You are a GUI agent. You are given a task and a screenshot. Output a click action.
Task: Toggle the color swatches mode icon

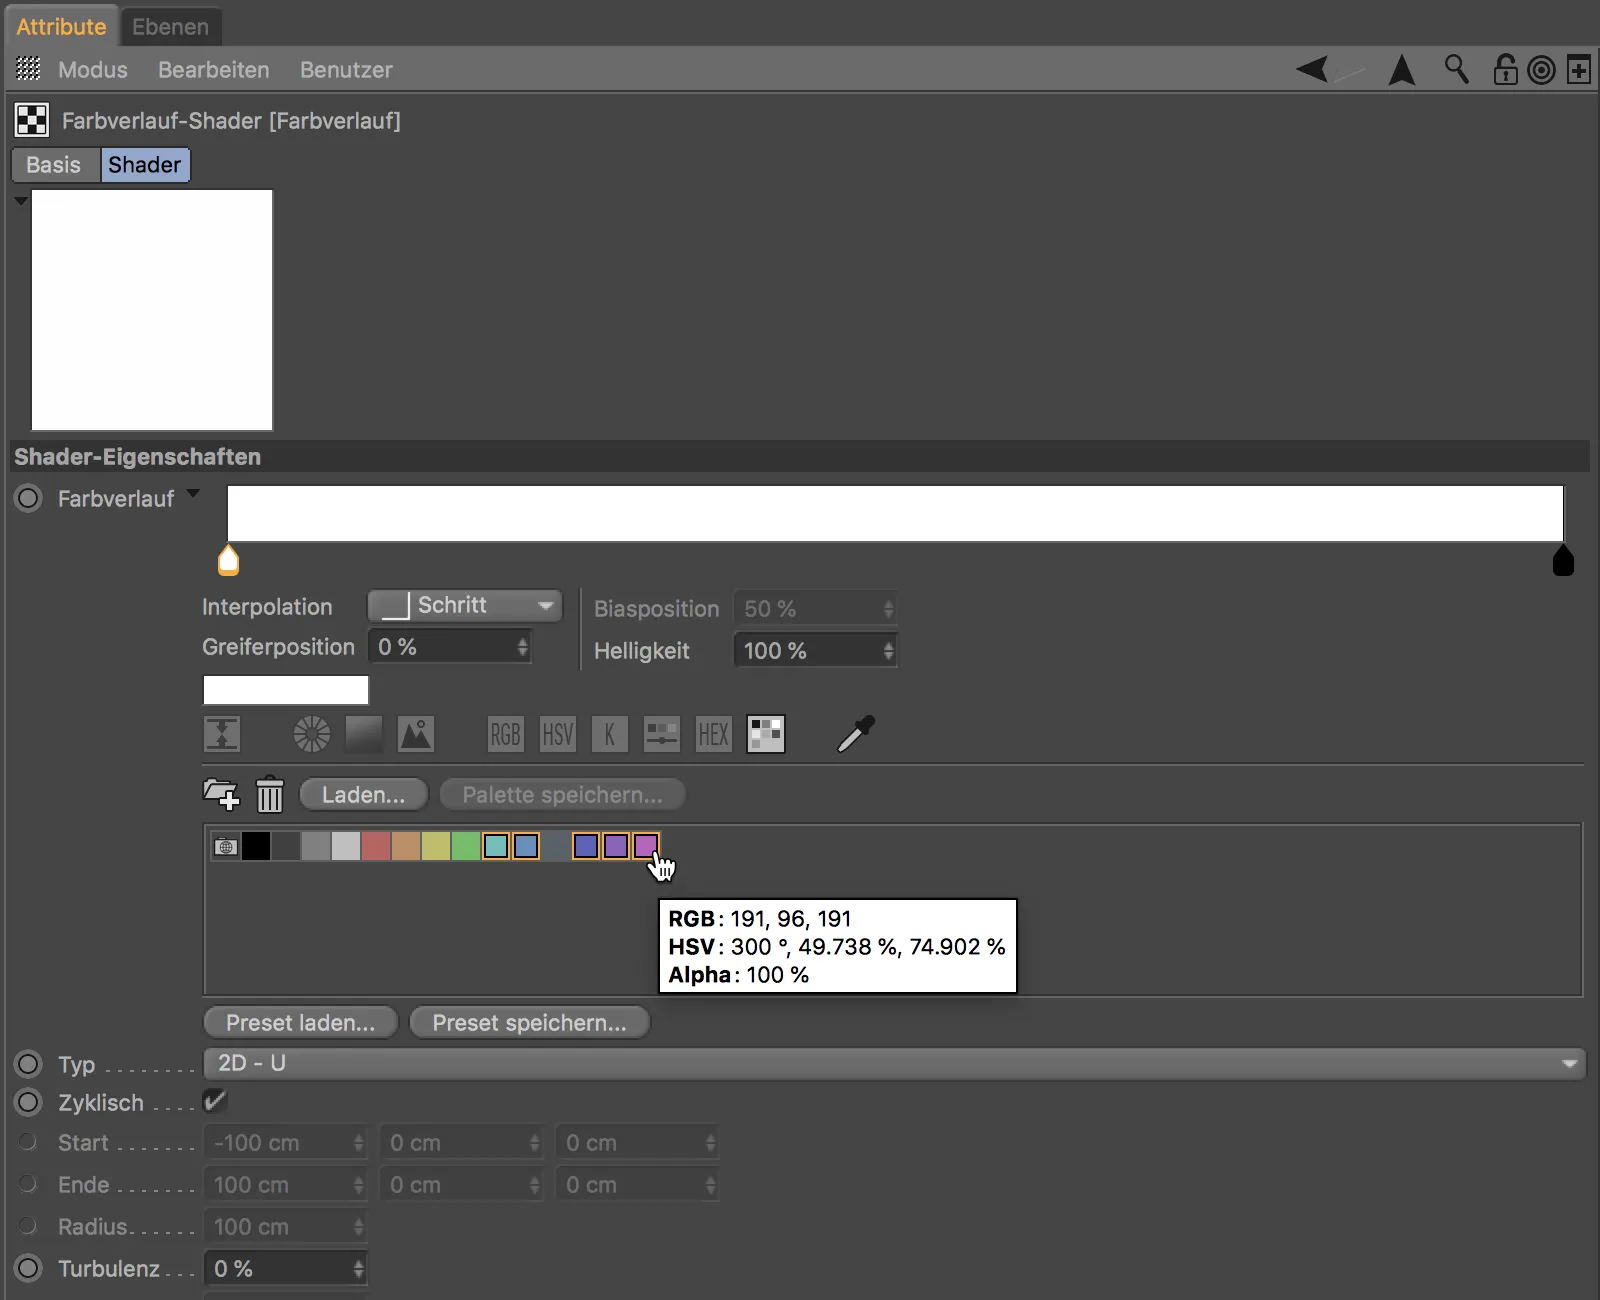[766, 734]
